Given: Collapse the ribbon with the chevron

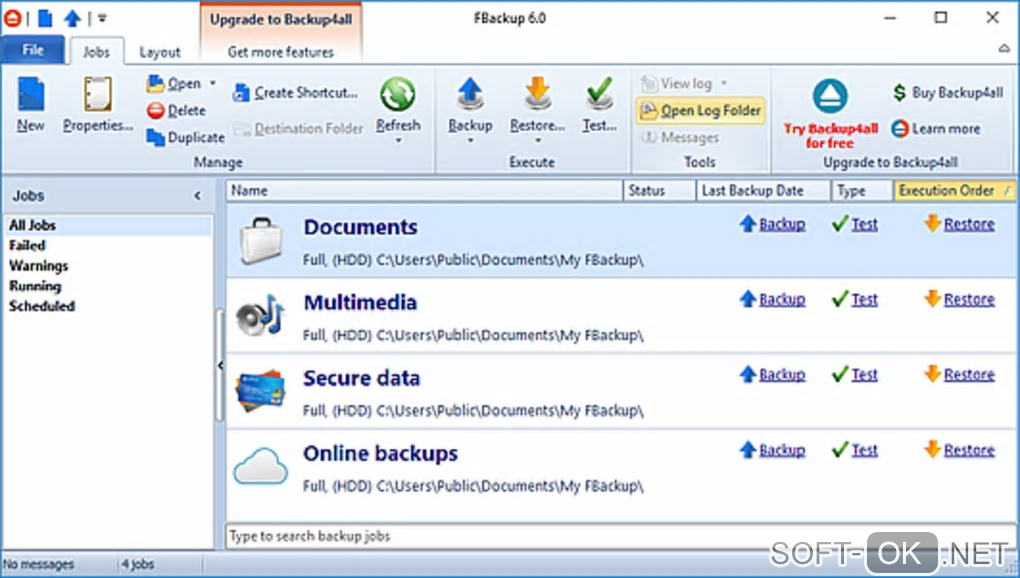Looking at the screenshot, I should click(1004, 49).
